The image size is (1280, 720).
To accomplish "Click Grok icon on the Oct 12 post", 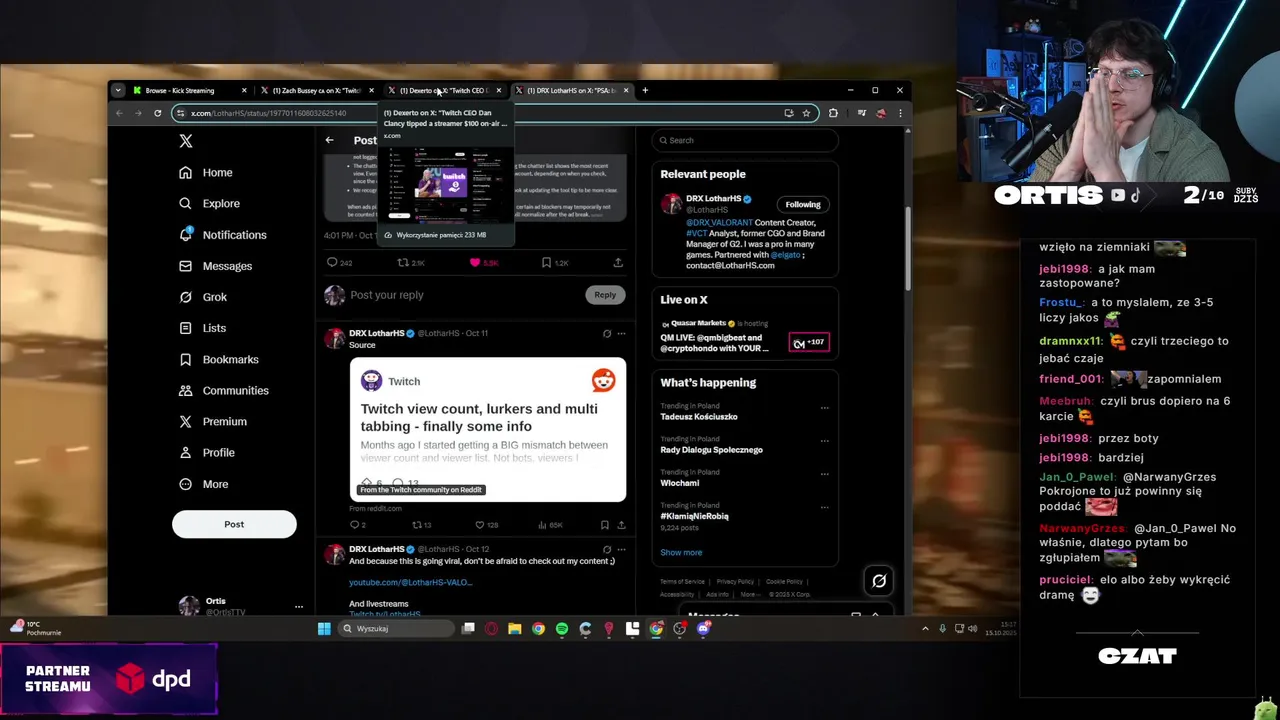I will click(x=606, y=549).
